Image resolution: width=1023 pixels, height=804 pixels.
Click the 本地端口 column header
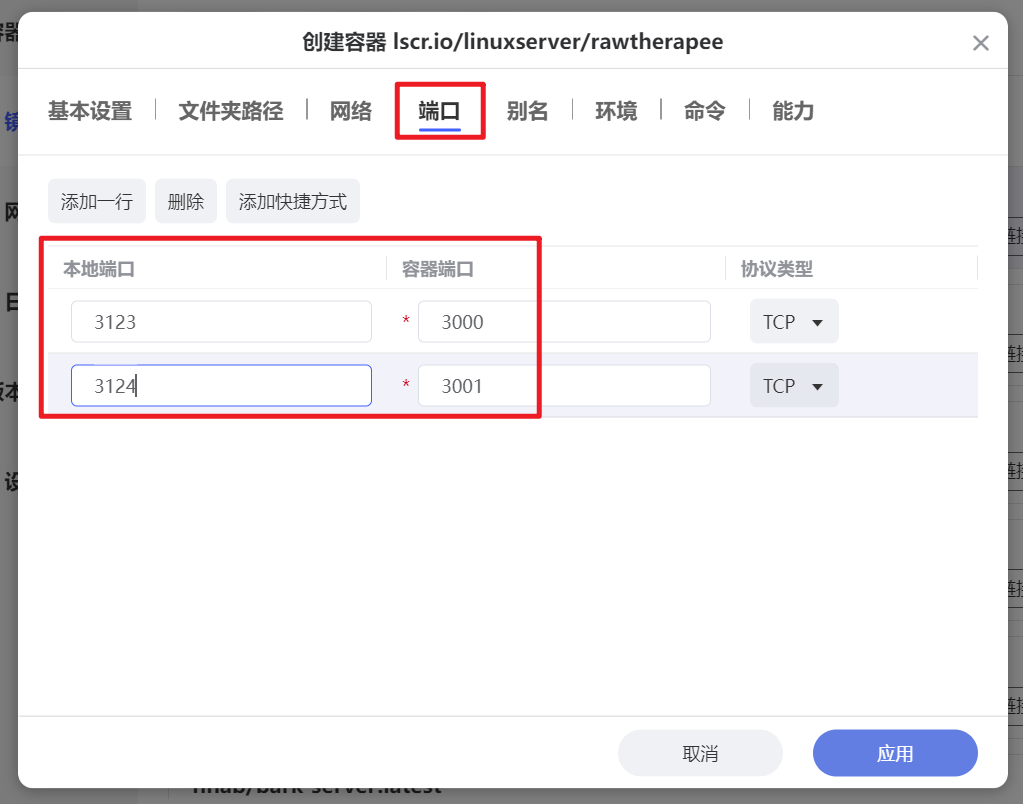click(99, 269)
